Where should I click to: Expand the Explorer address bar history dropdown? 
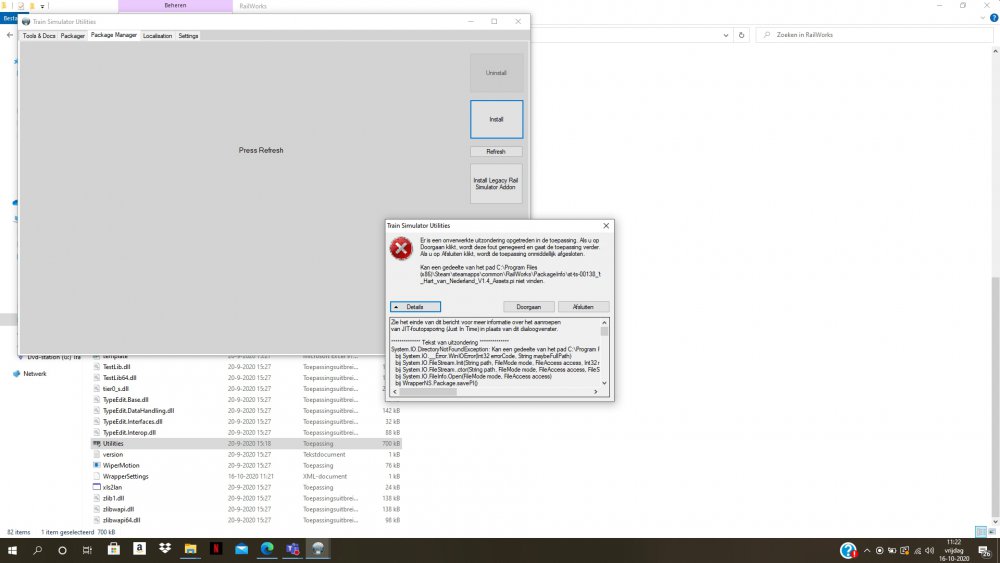(x=726, y=35)
